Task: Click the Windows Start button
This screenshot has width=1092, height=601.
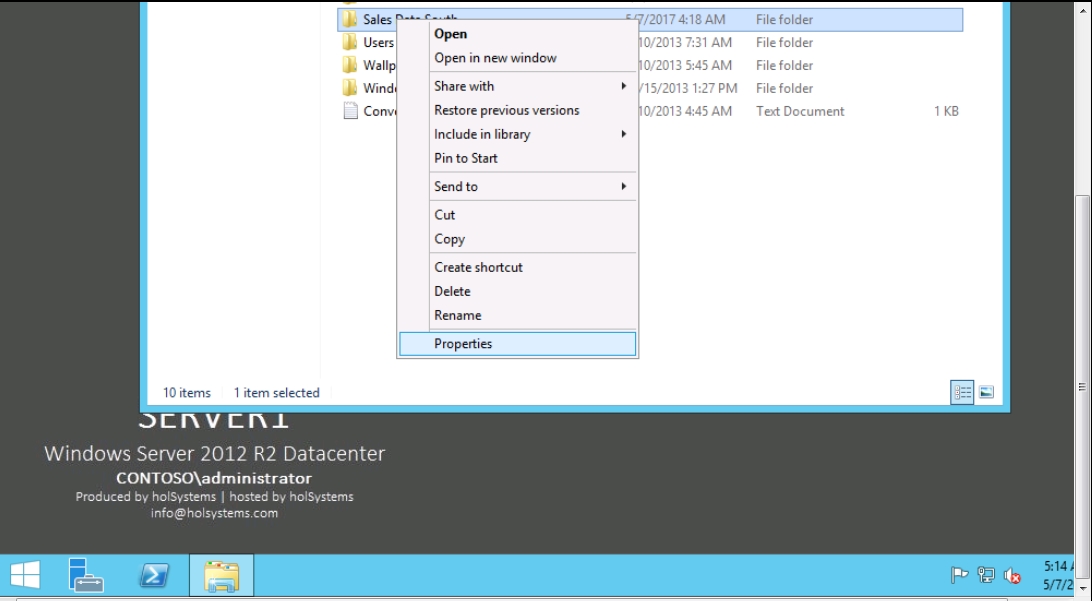Action: (x=25, y=576)
